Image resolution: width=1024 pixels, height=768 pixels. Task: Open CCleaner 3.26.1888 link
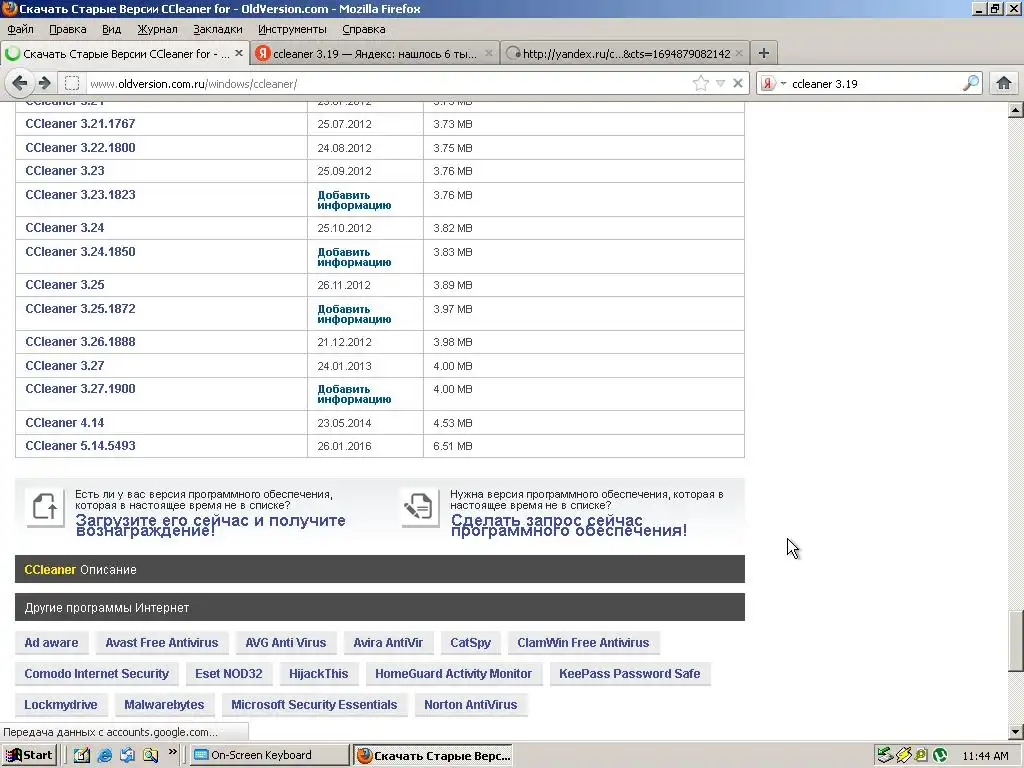coord(80,342)
